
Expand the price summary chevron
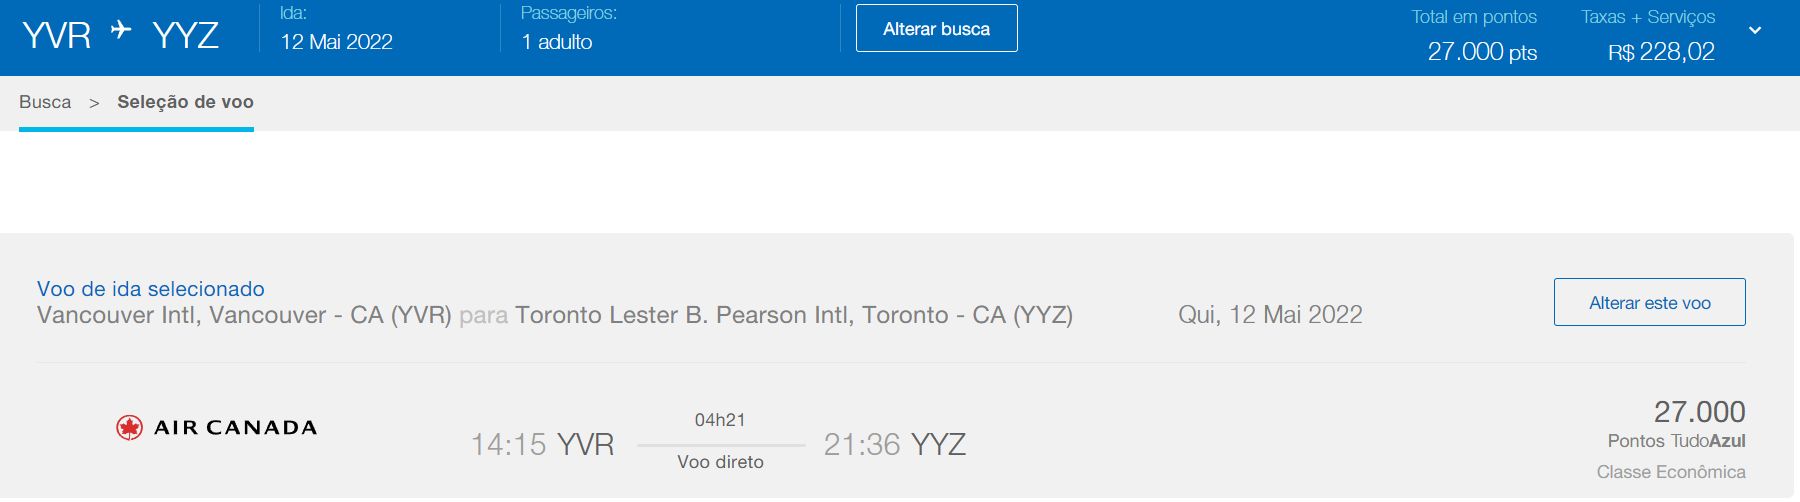tap(1755, 30)
